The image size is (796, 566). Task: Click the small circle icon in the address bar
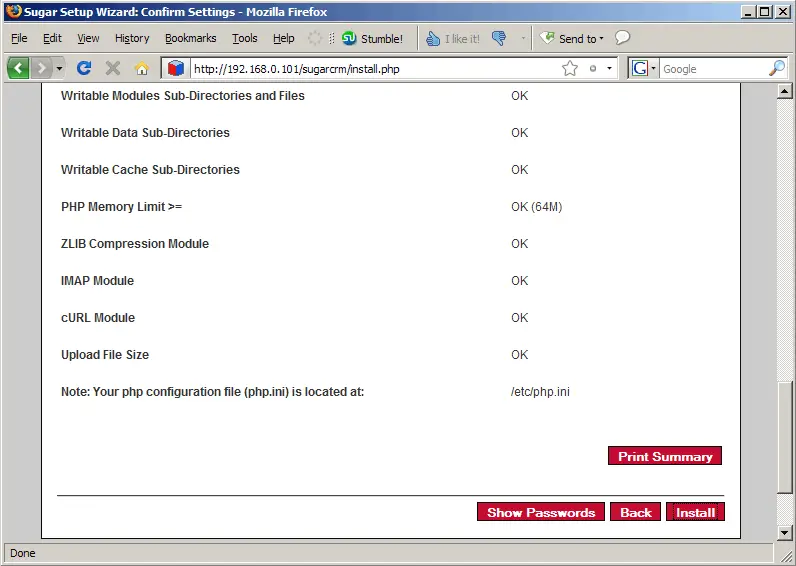592,68
